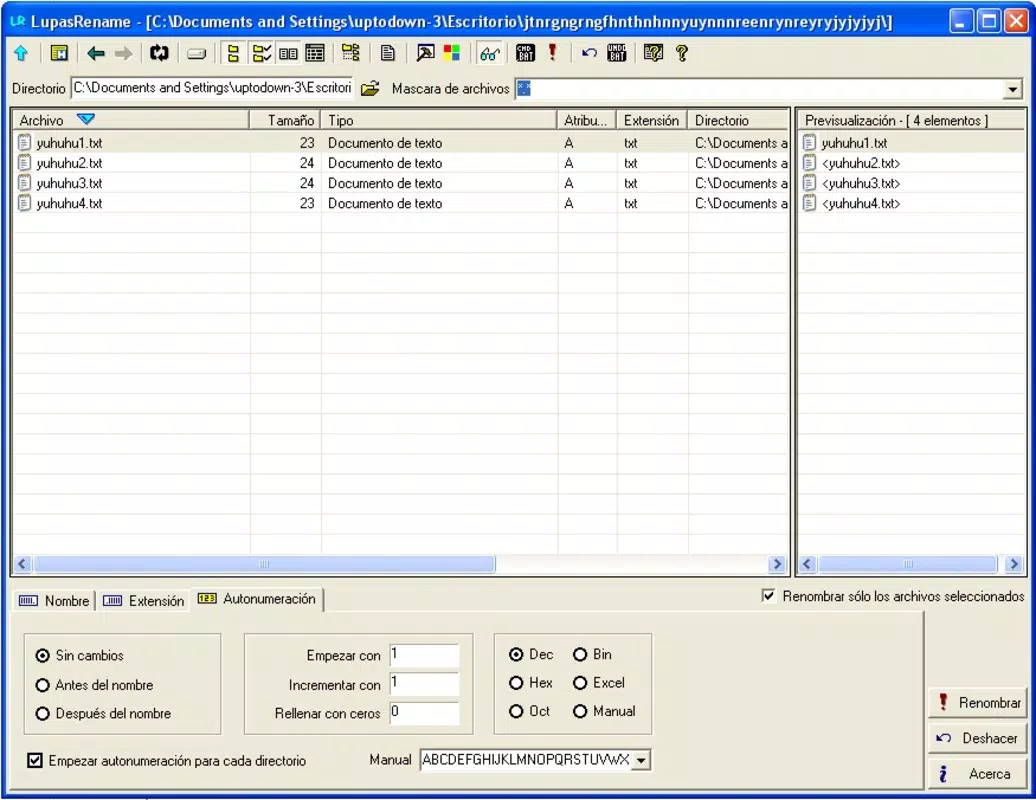The width and height of the screenshot is (1036, 800).
Task: Click right arrow of file list scrollbar
Action: pos(778,564)
